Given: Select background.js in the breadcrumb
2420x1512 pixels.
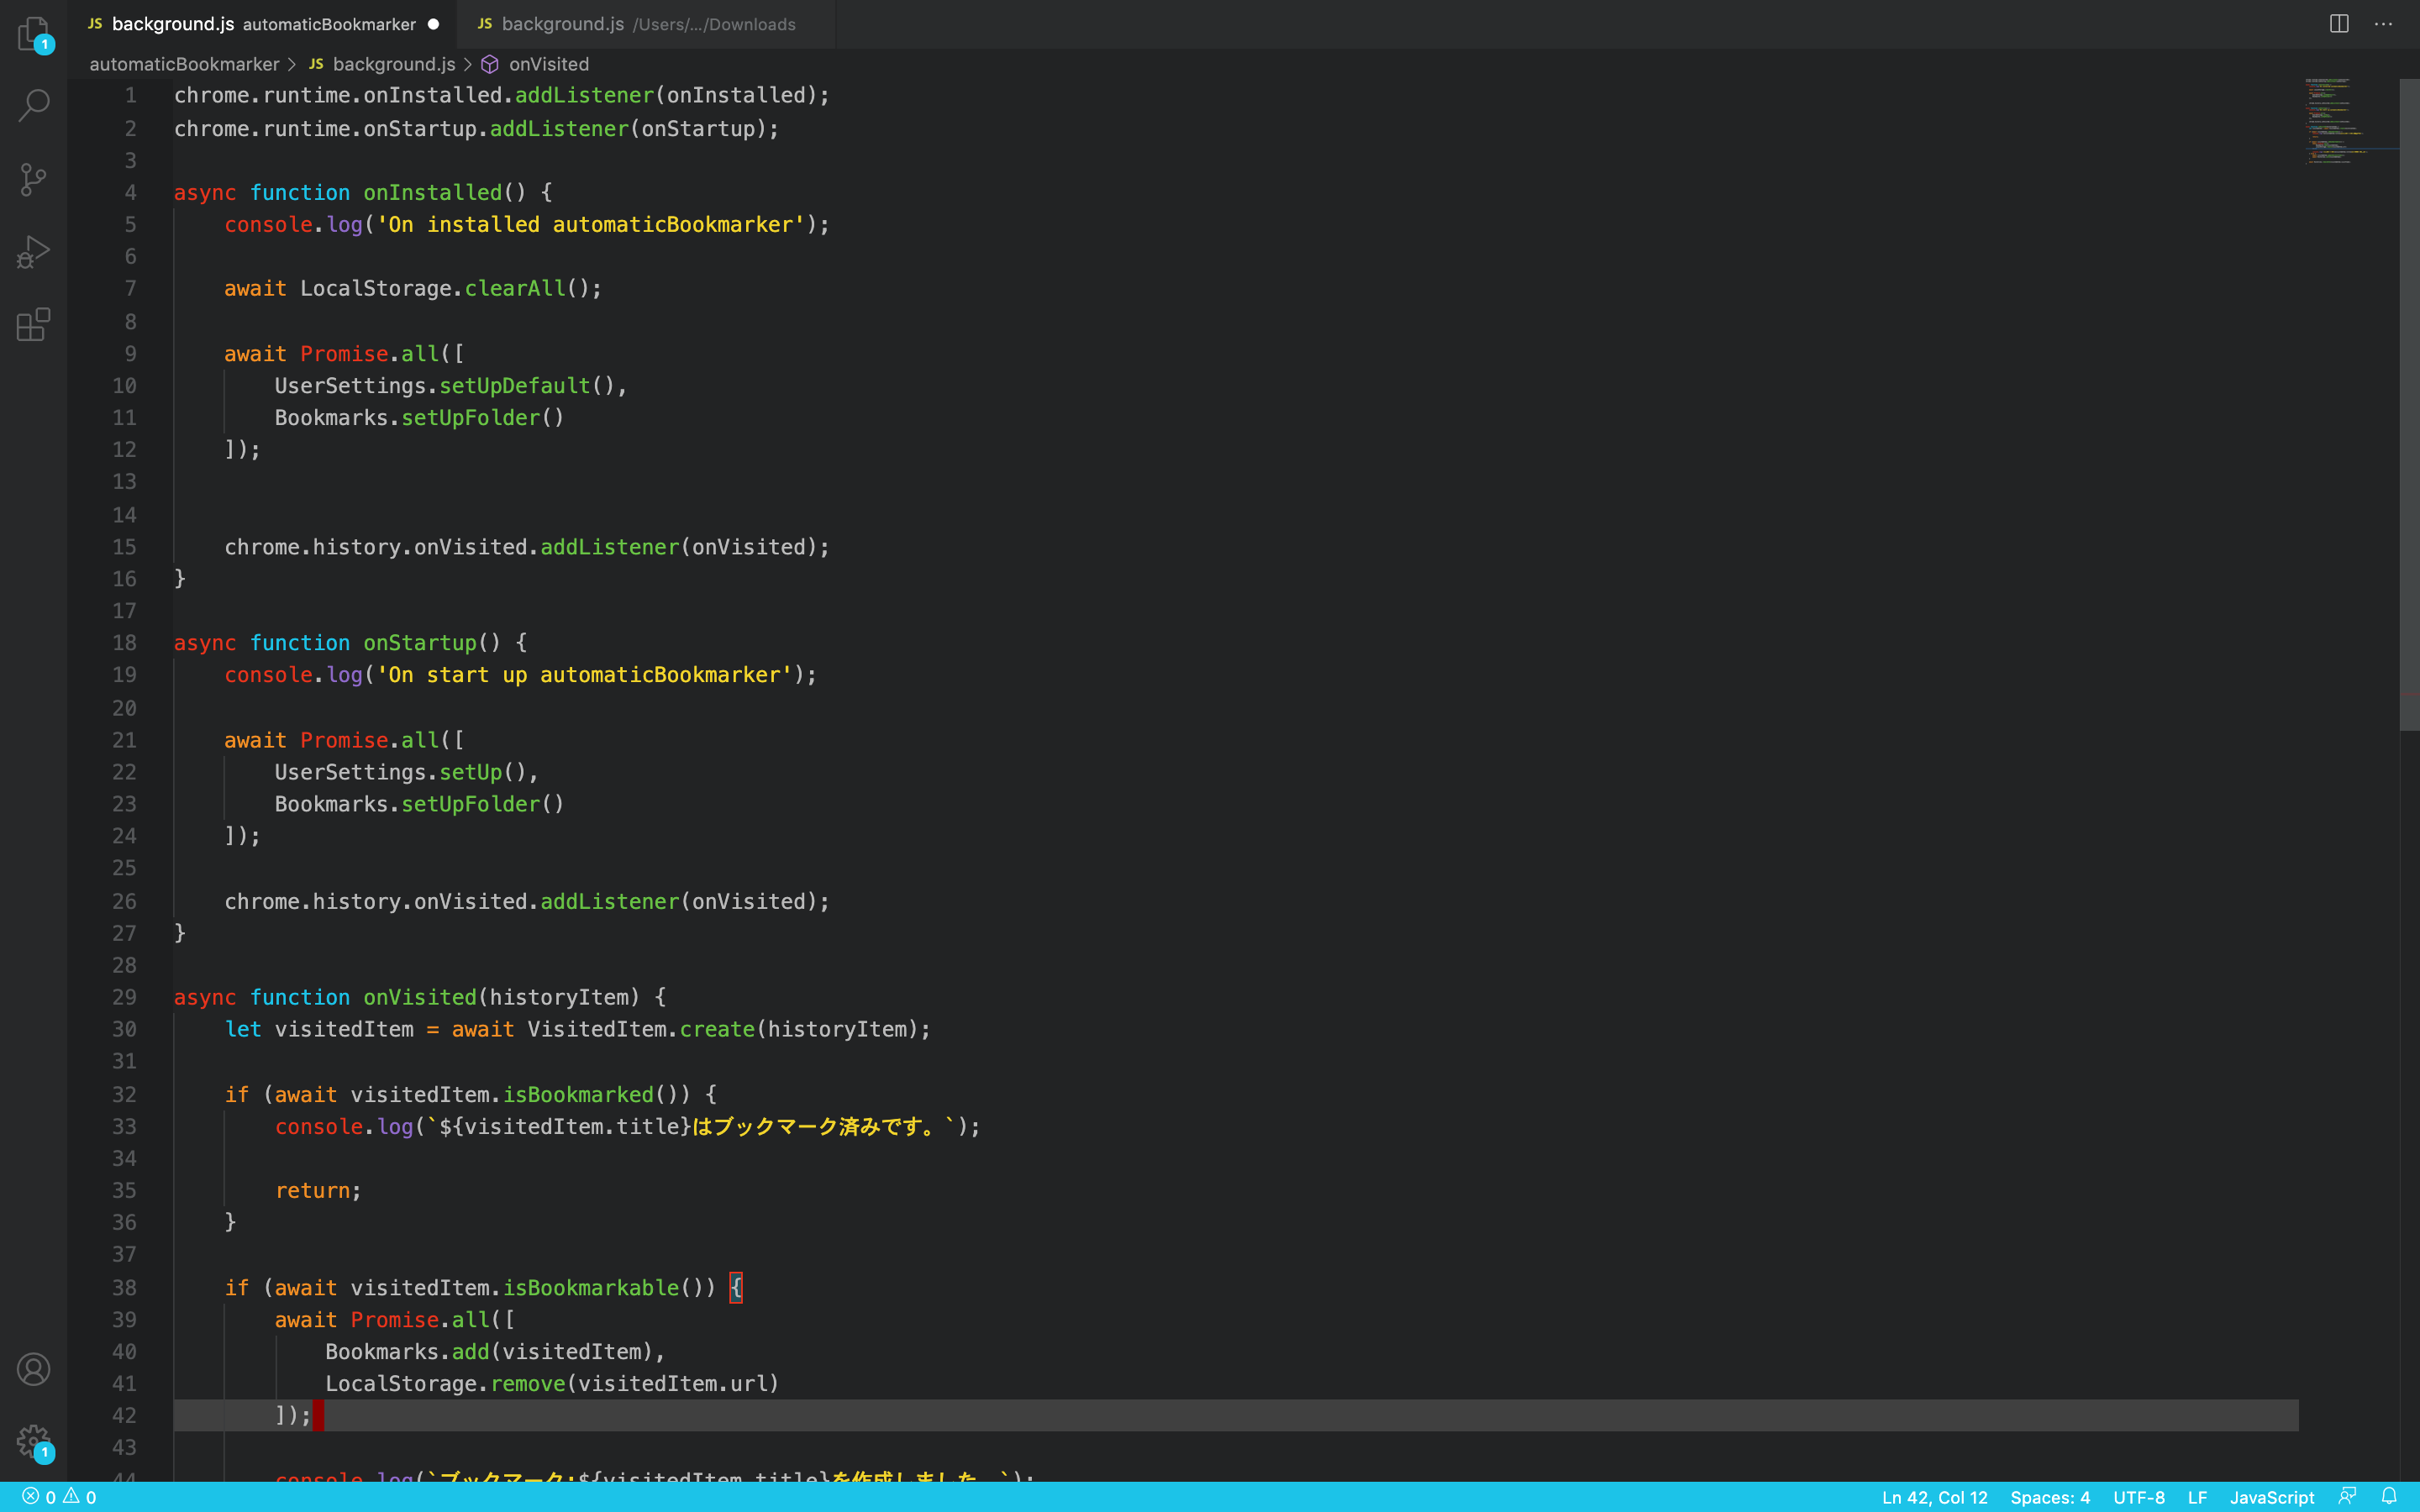Looking at the screenshot, I should [x=393, y=64].
